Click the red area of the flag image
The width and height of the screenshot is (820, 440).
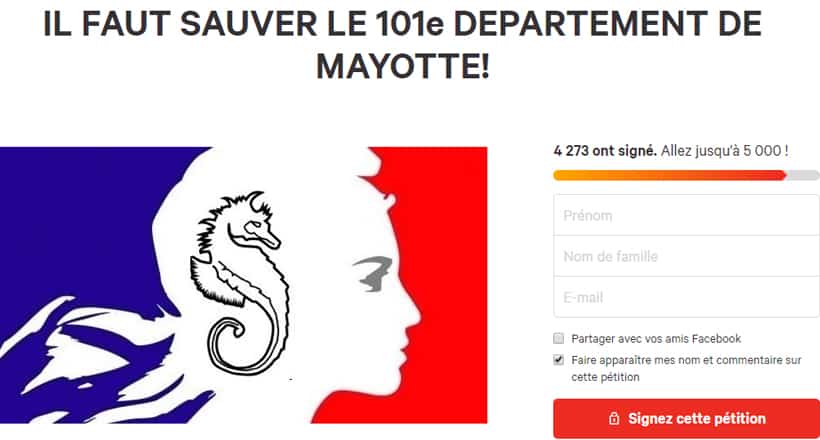[450, 262]
